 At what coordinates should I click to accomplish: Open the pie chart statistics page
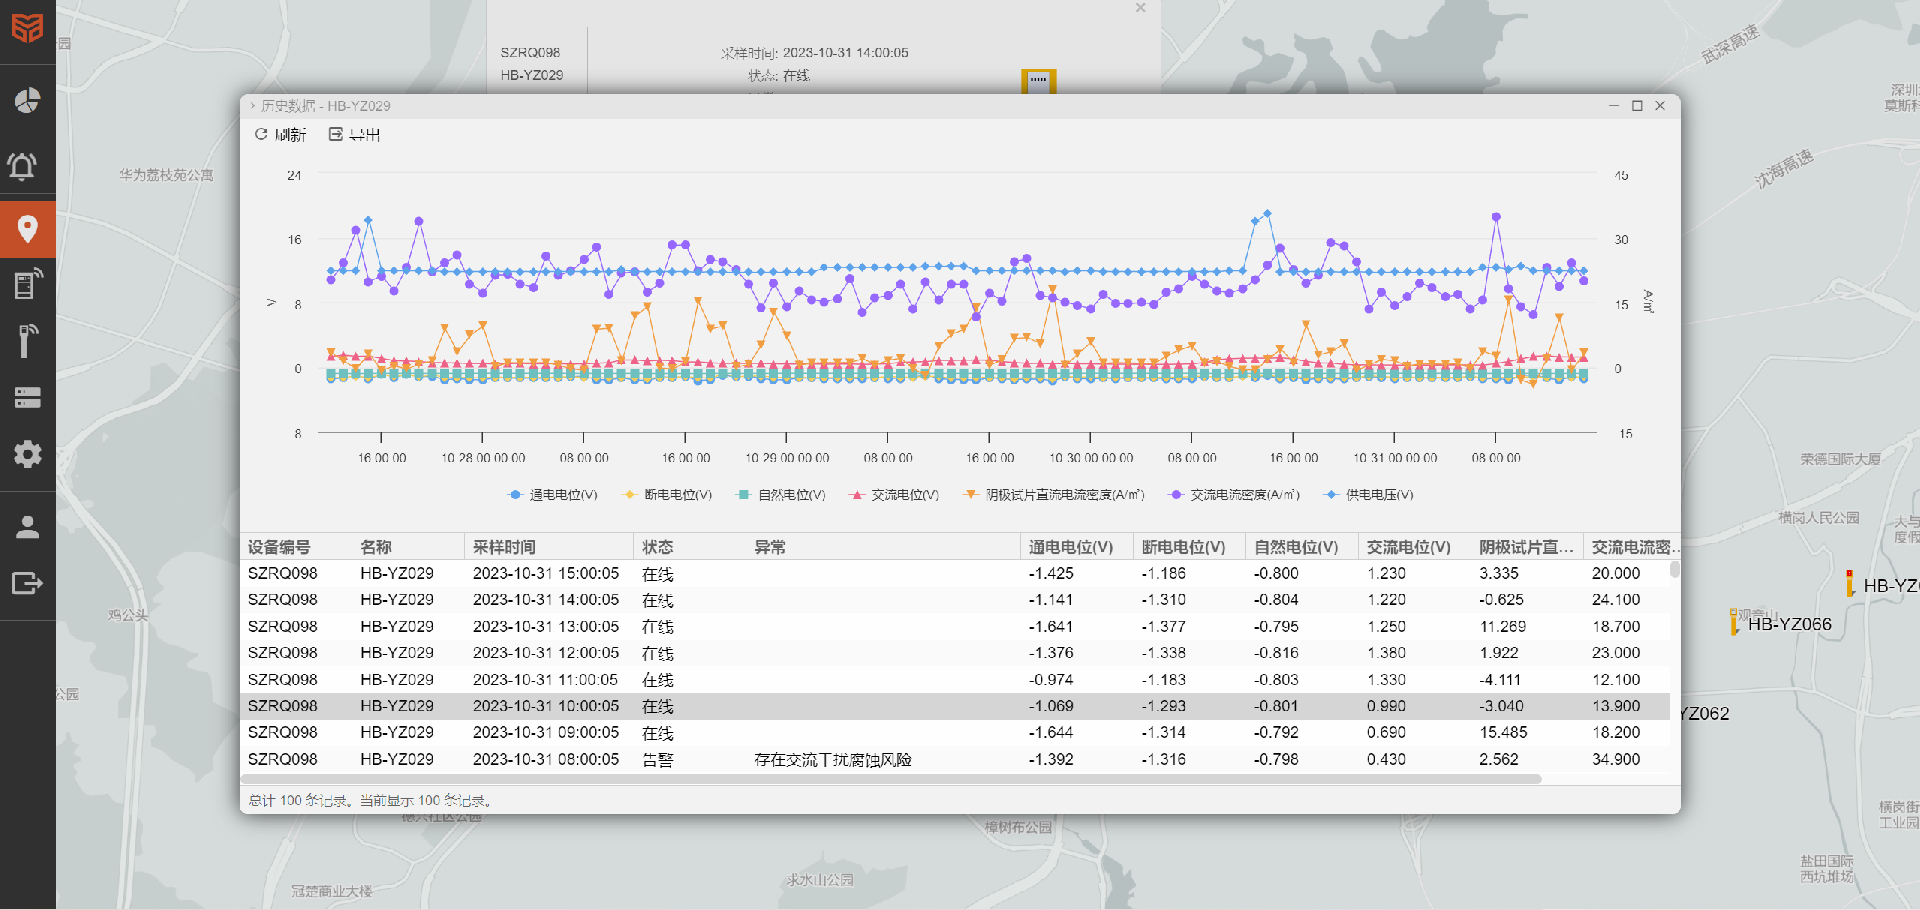[27, 100]
